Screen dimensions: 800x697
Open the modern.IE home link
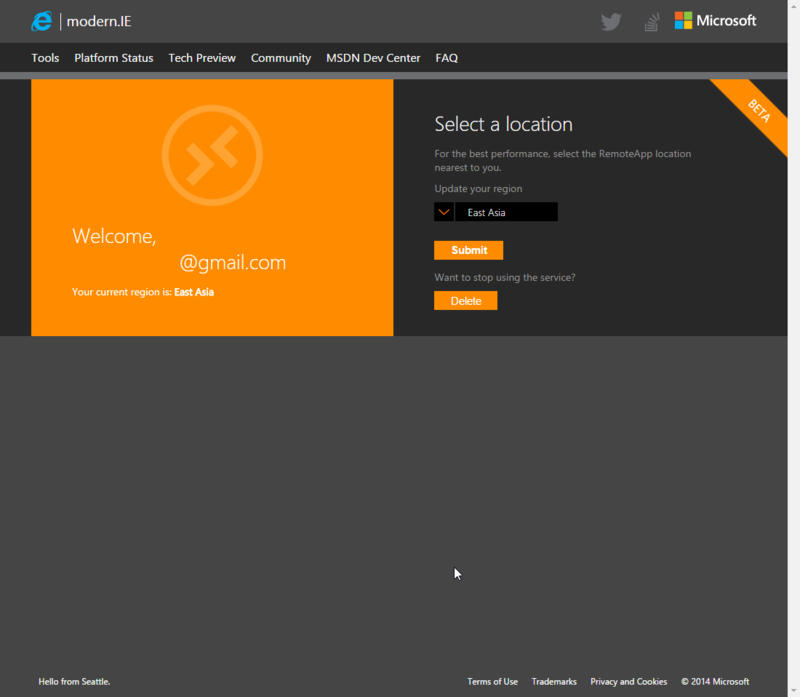pos(99,21)
